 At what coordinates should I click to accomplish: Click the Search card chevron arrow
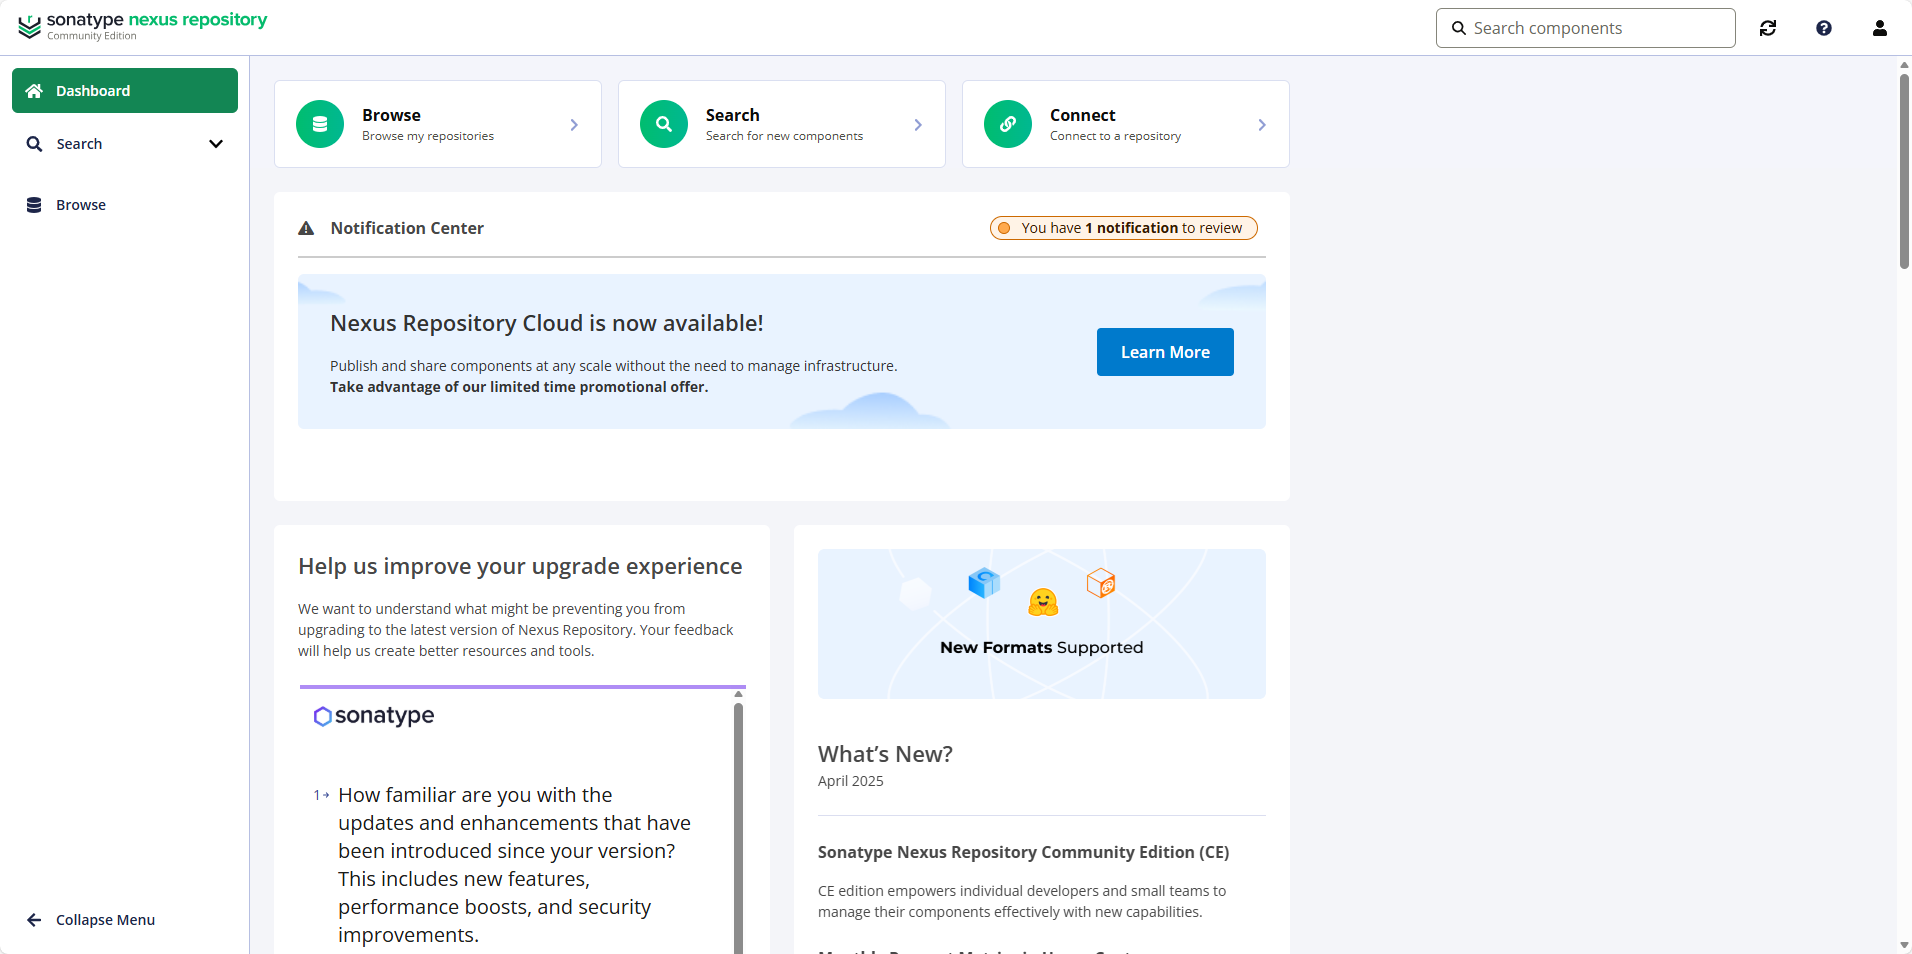coord(918,125)
